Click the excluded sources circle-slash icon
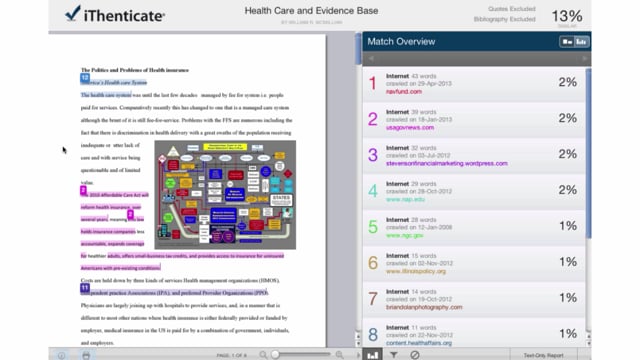 coord(415,355)
